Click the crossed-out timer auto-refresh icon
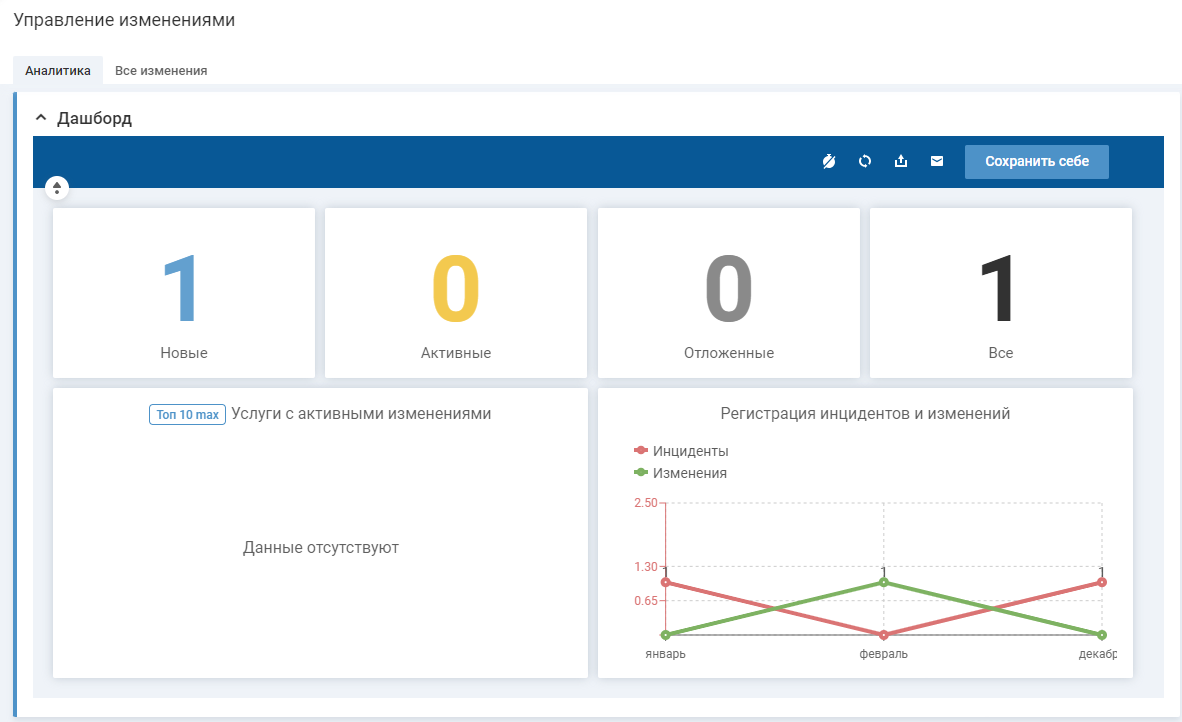This screenshot has height=722, width=1182. 828,161
